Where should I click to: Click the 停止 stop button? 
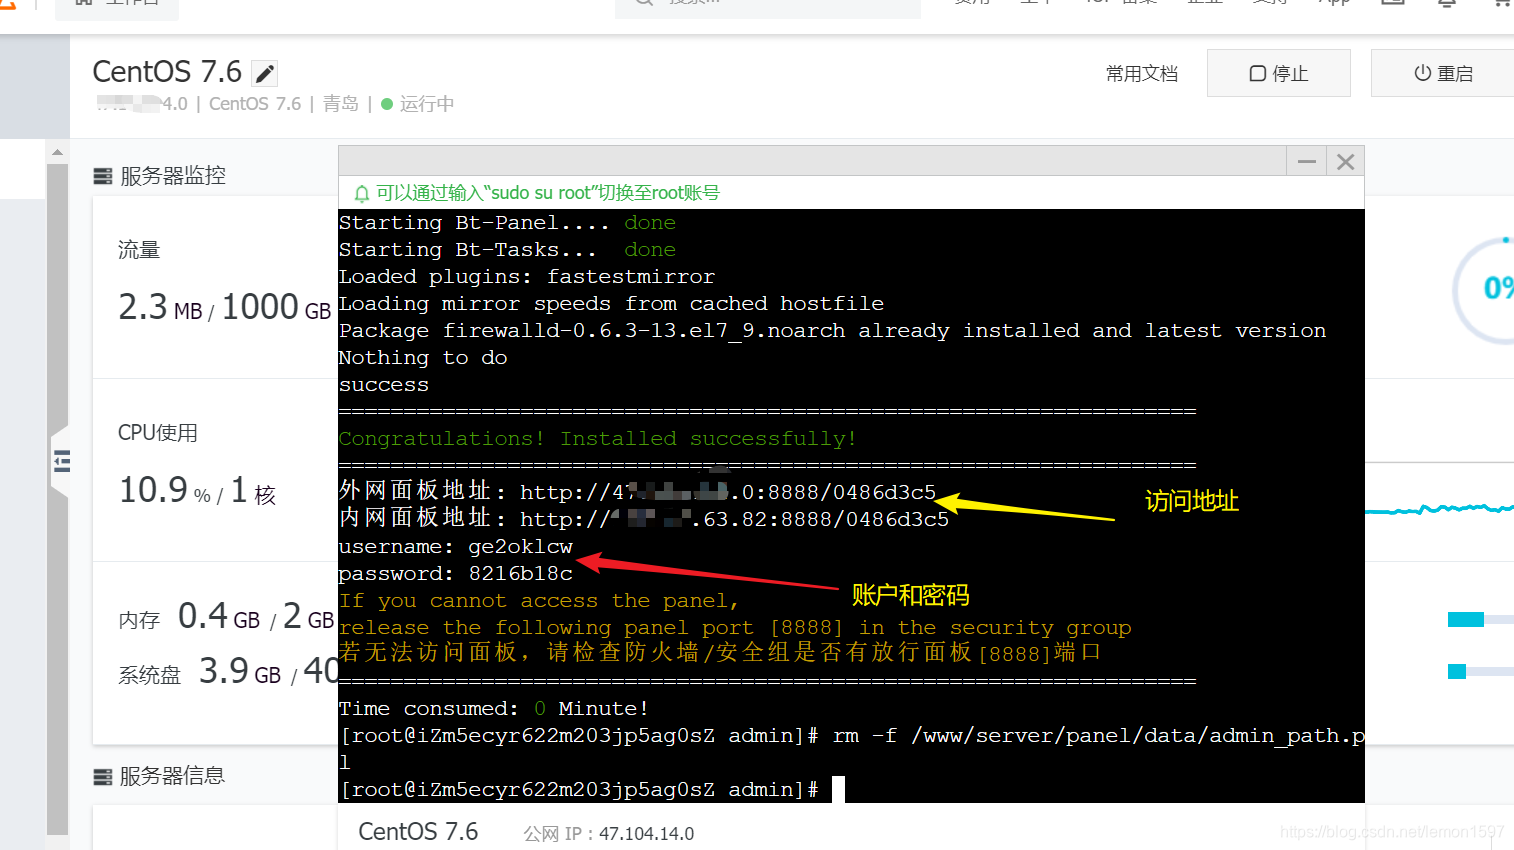[x=1279, y=73]
